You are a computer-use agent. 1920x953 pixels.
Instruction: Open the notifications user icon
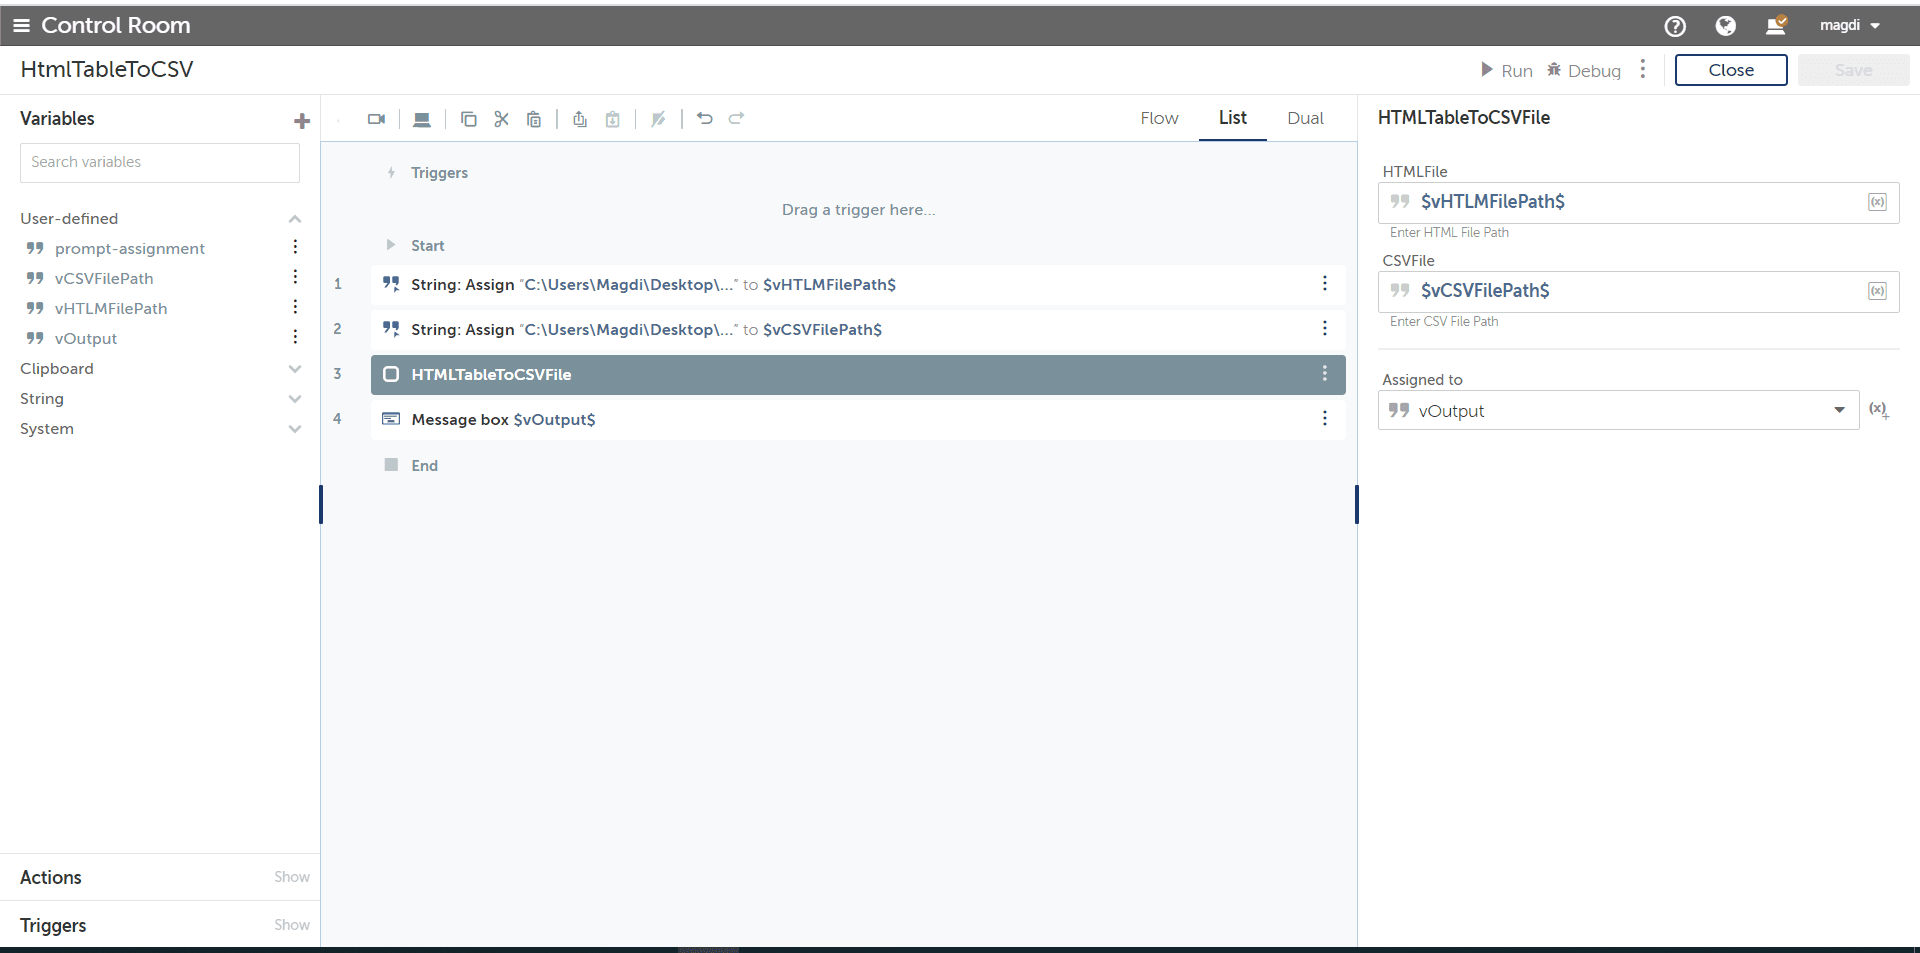click(1776, 26)
